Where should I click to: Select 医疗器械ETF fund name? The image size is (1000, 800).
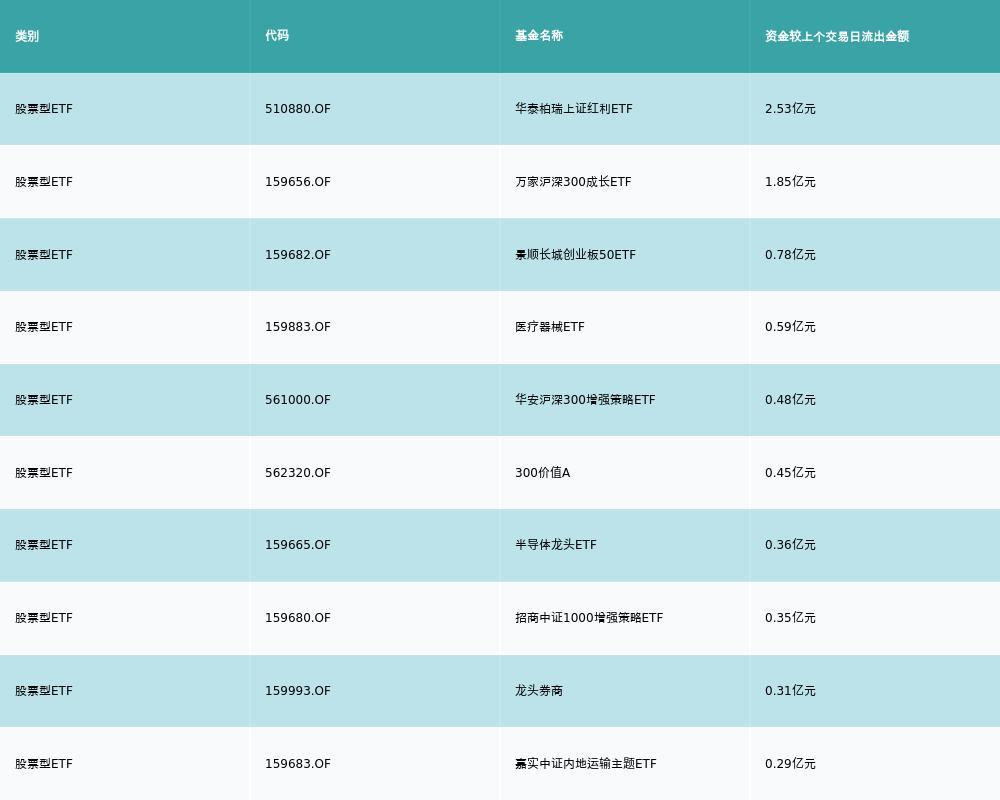[x=550, y=327]
